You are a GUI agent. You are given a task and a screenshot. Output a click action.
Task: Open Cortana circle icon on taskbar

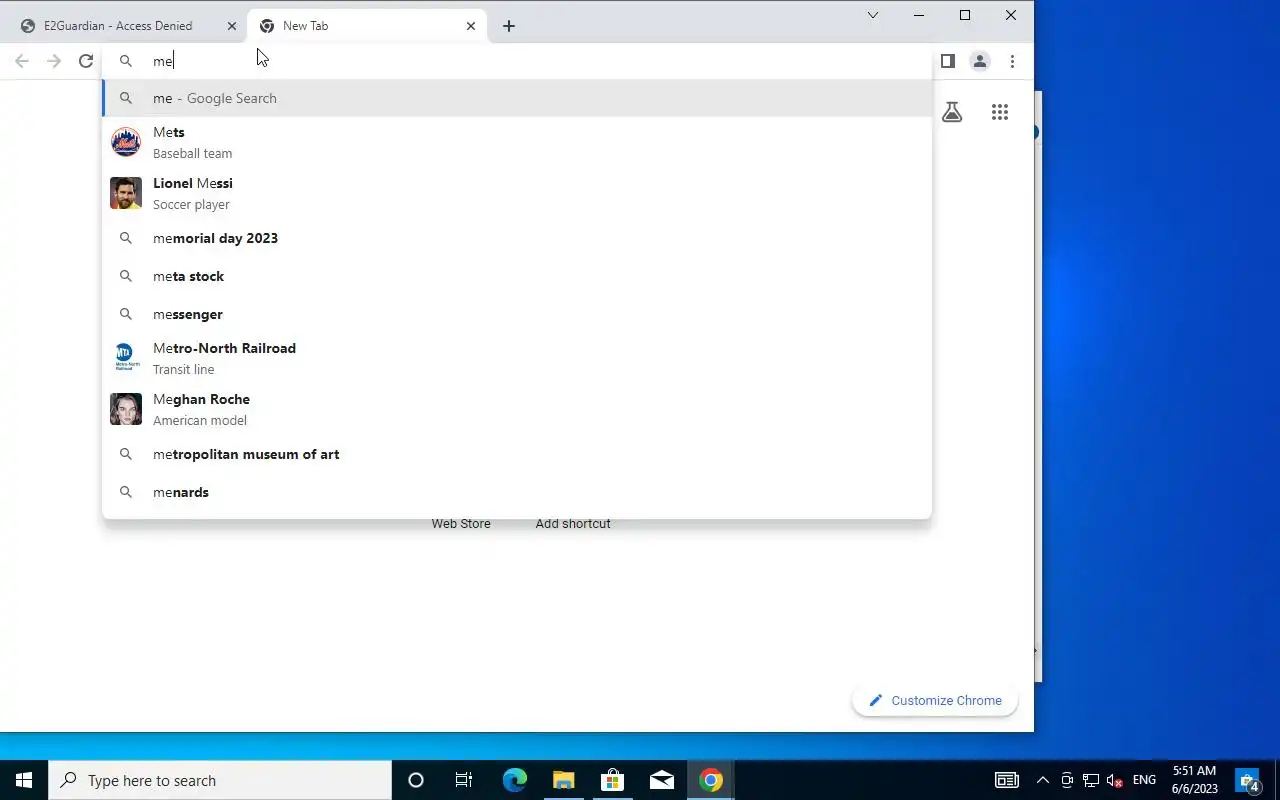click(416, 780)
